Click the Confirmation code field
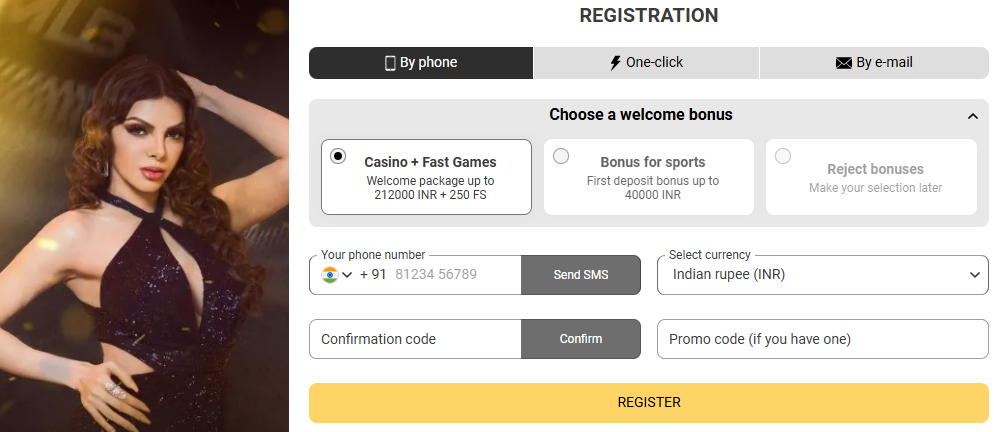Image resolution: width=994 pixels, height=432 pixels. 415,339
